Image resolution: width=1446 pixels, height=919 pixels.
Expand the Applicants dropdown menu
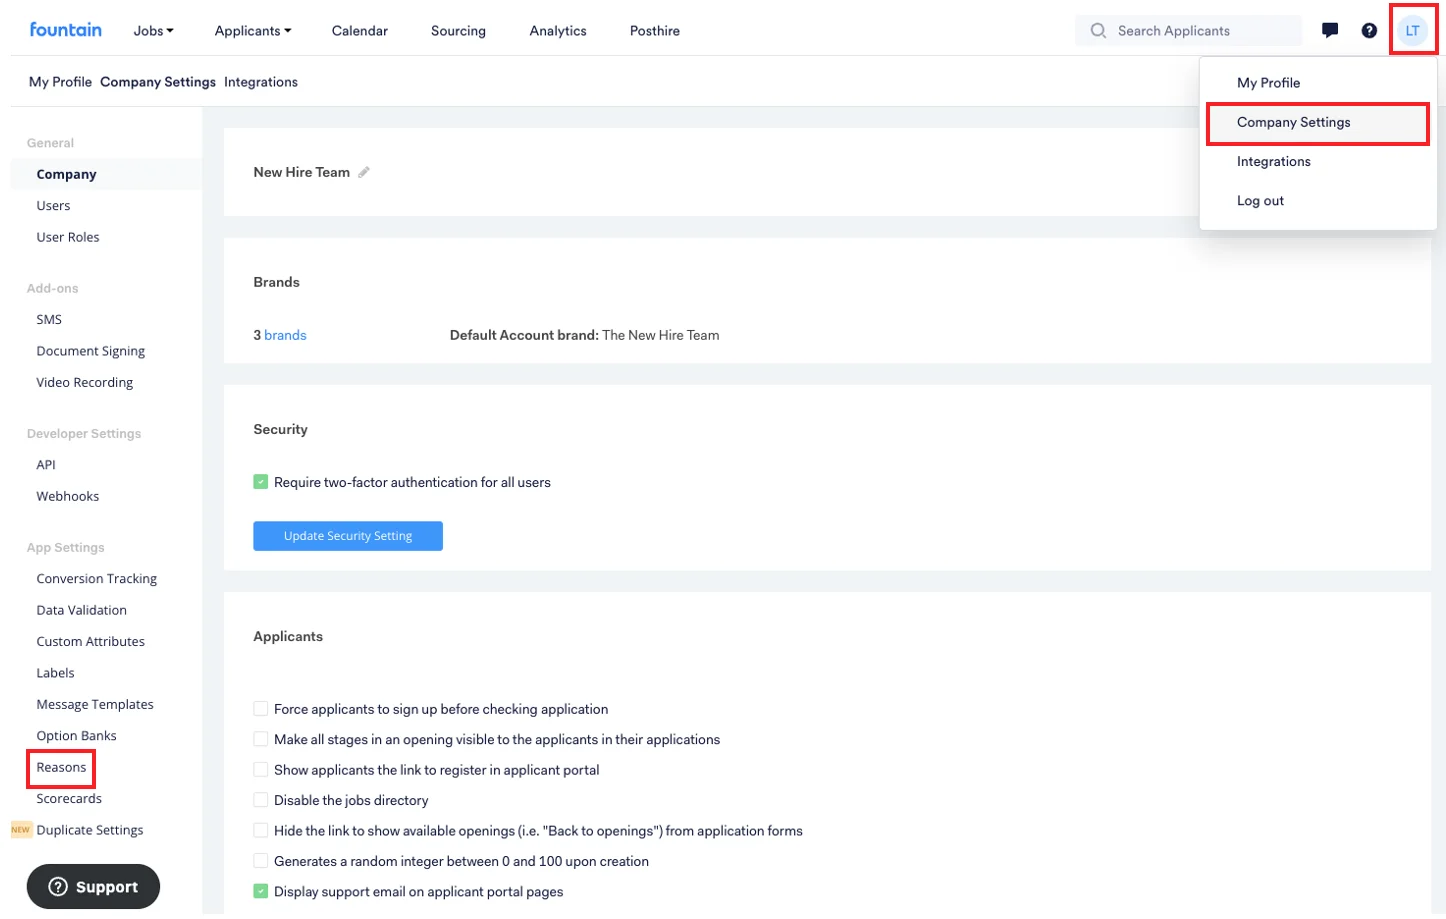[253, 31]
